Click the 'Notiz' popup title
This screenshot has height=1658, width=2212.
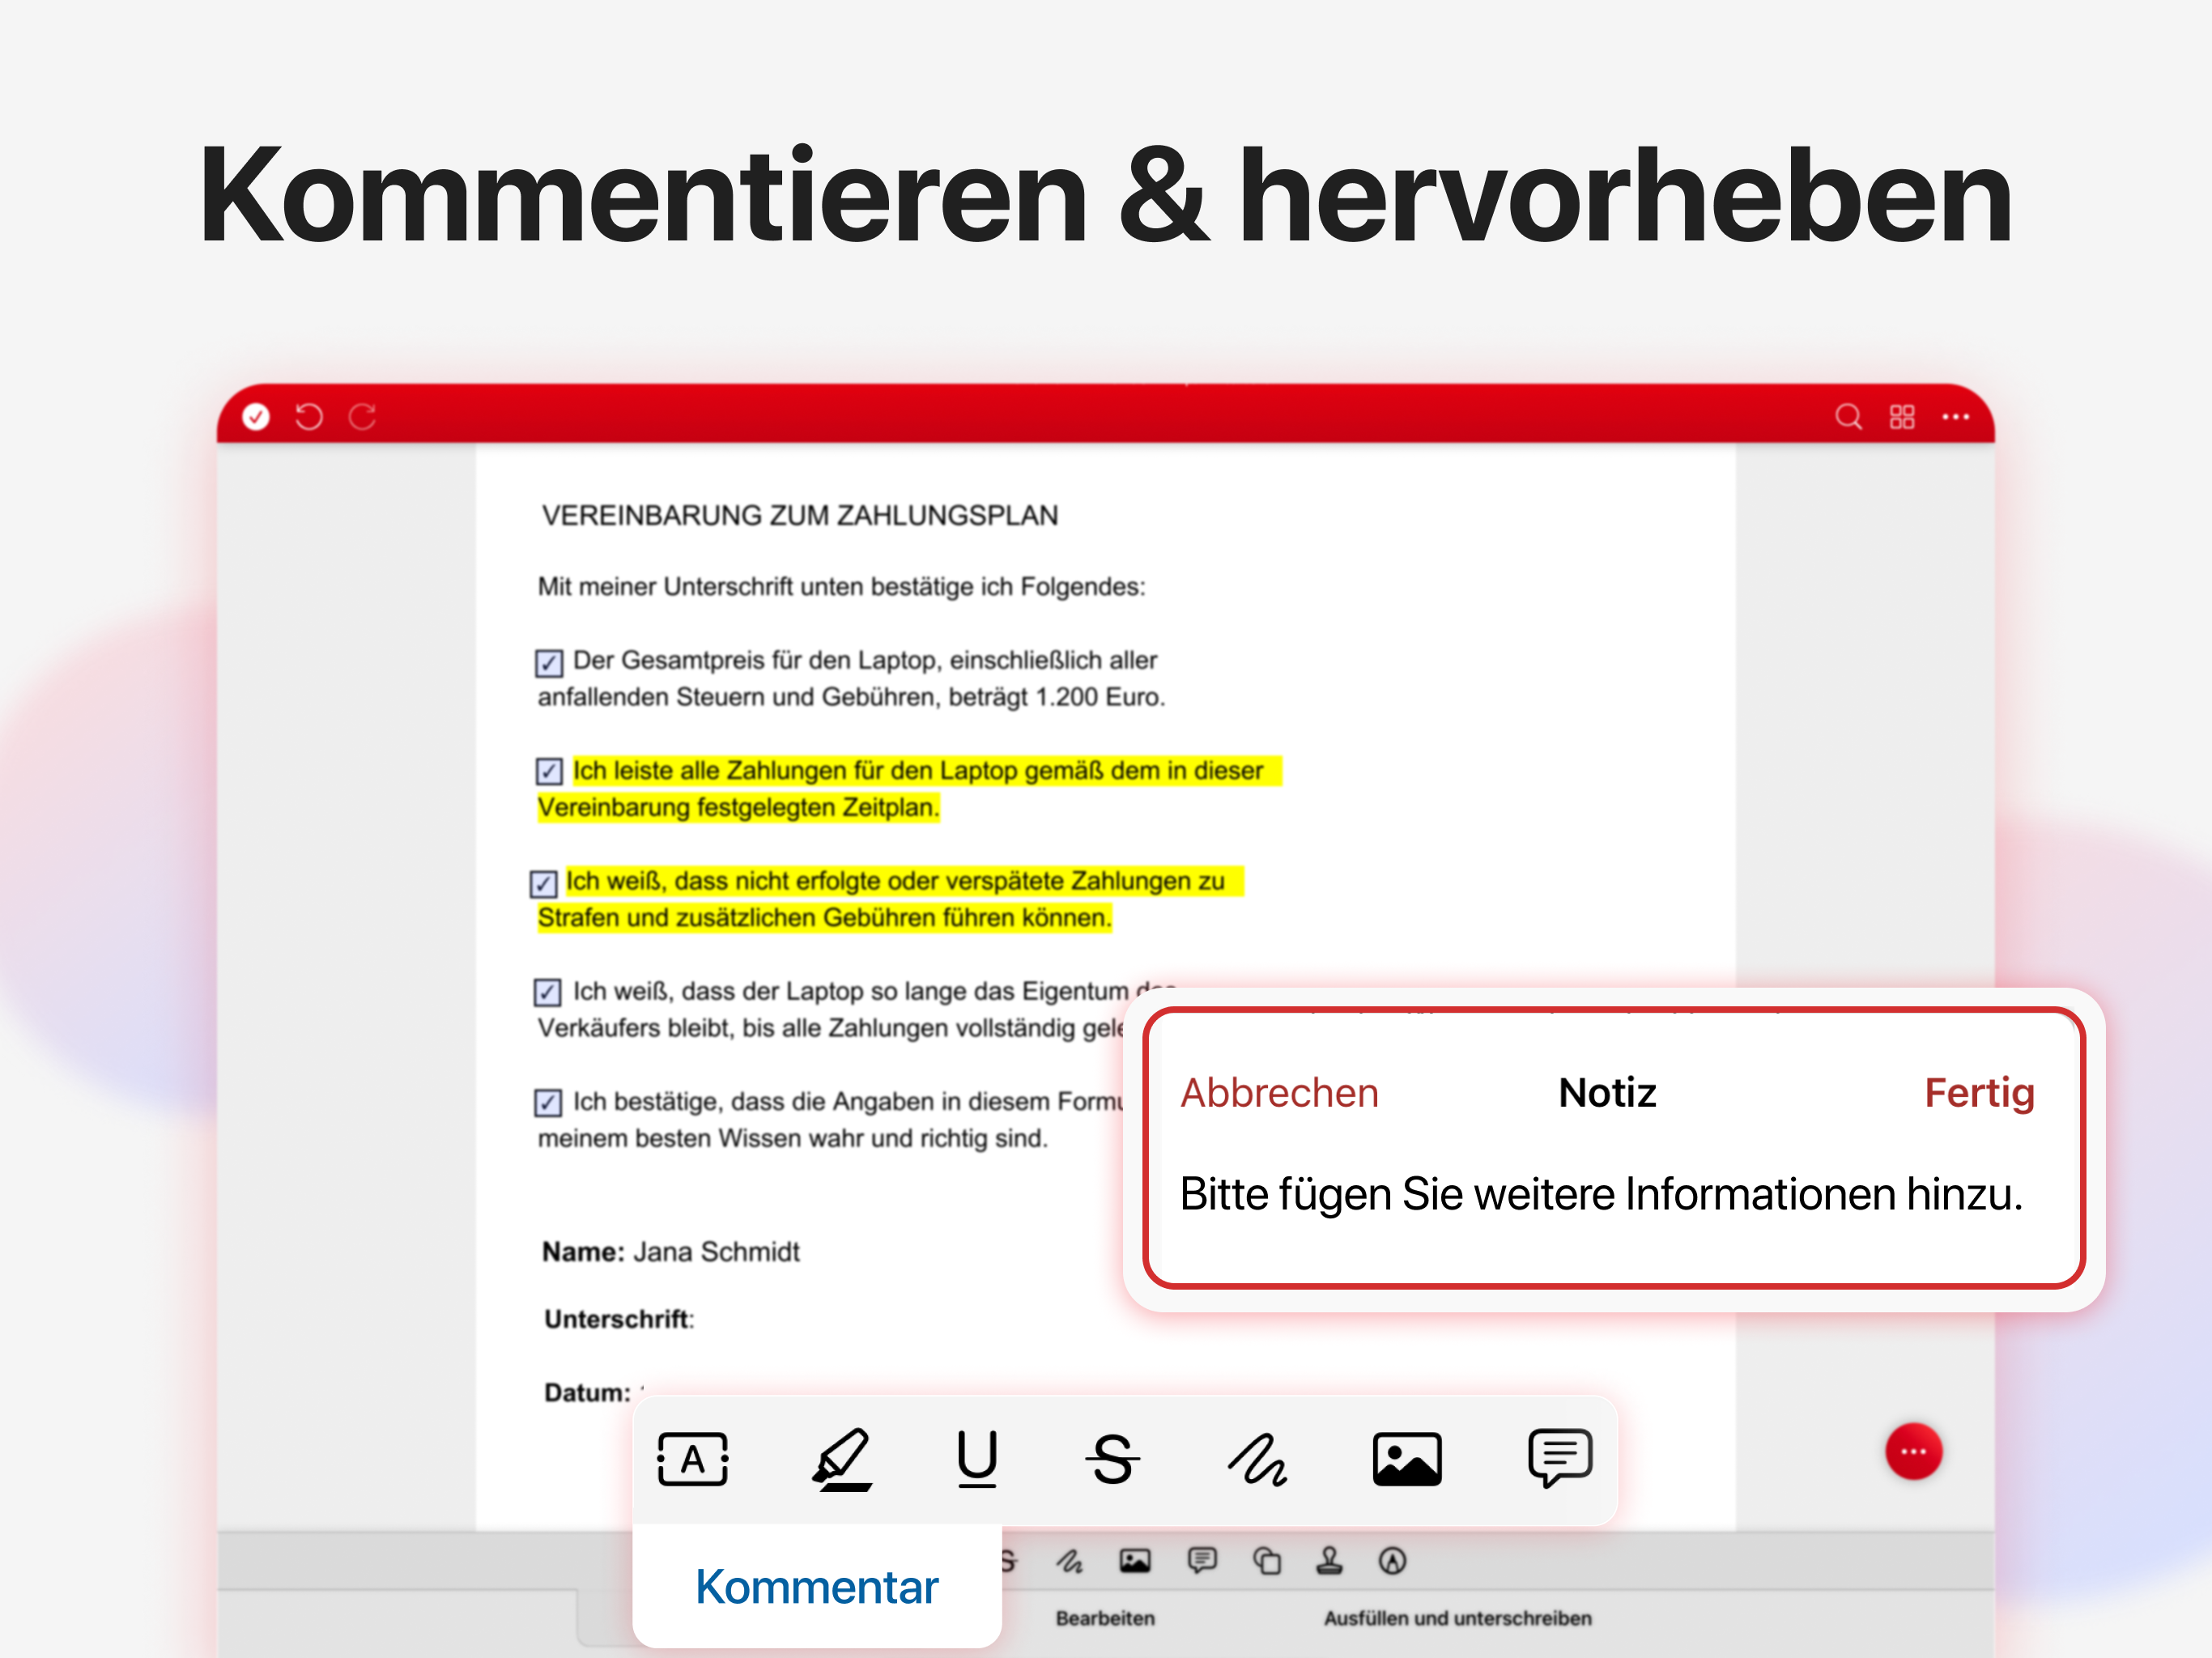[1607, 1093]
